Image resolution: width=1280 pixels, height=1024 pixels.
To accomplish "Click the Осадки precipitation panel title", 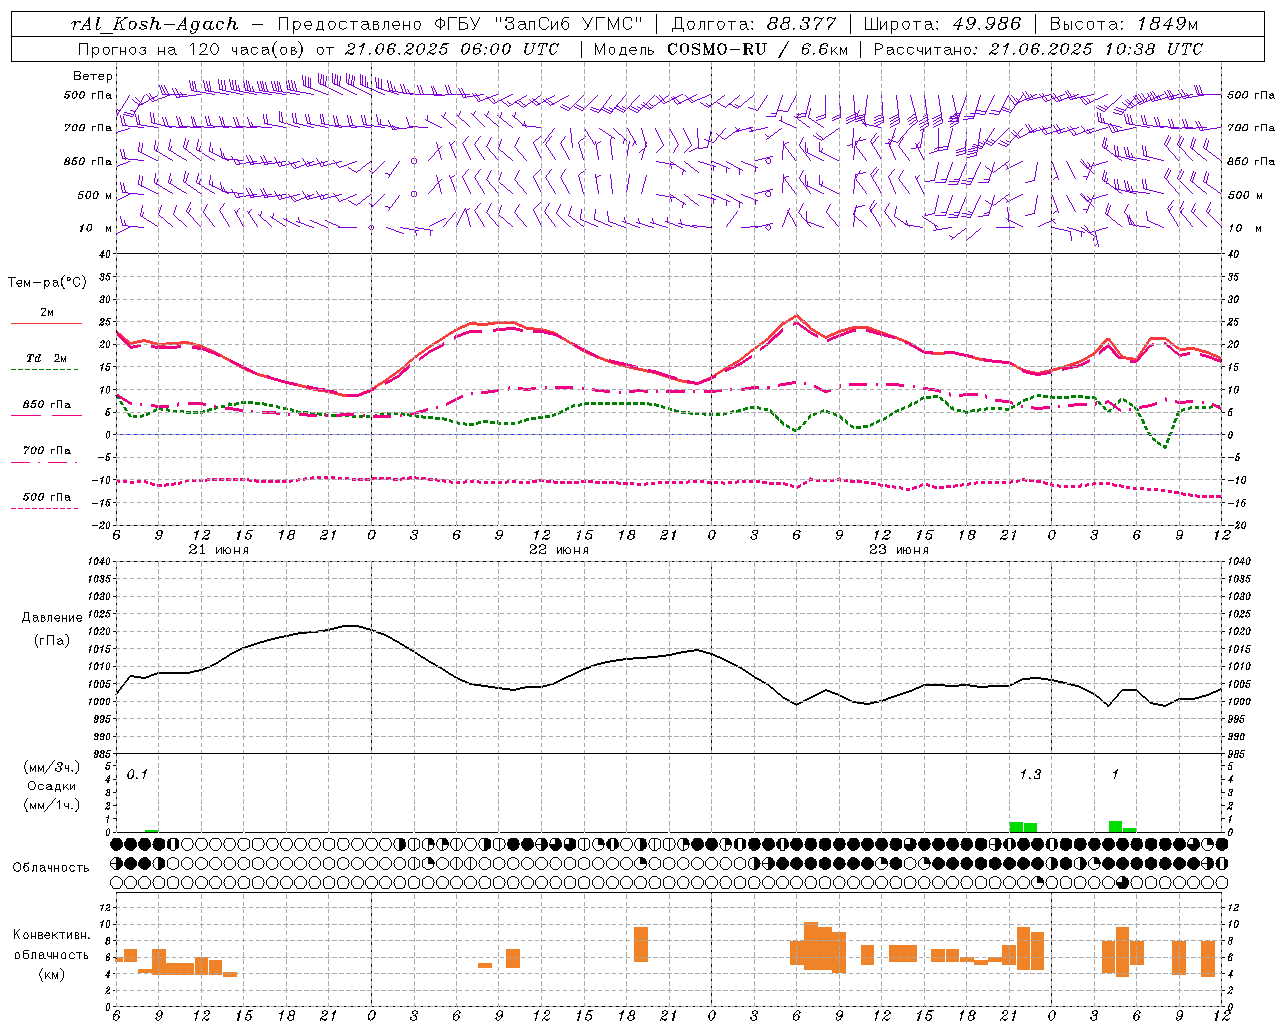I will pos(52,786).
